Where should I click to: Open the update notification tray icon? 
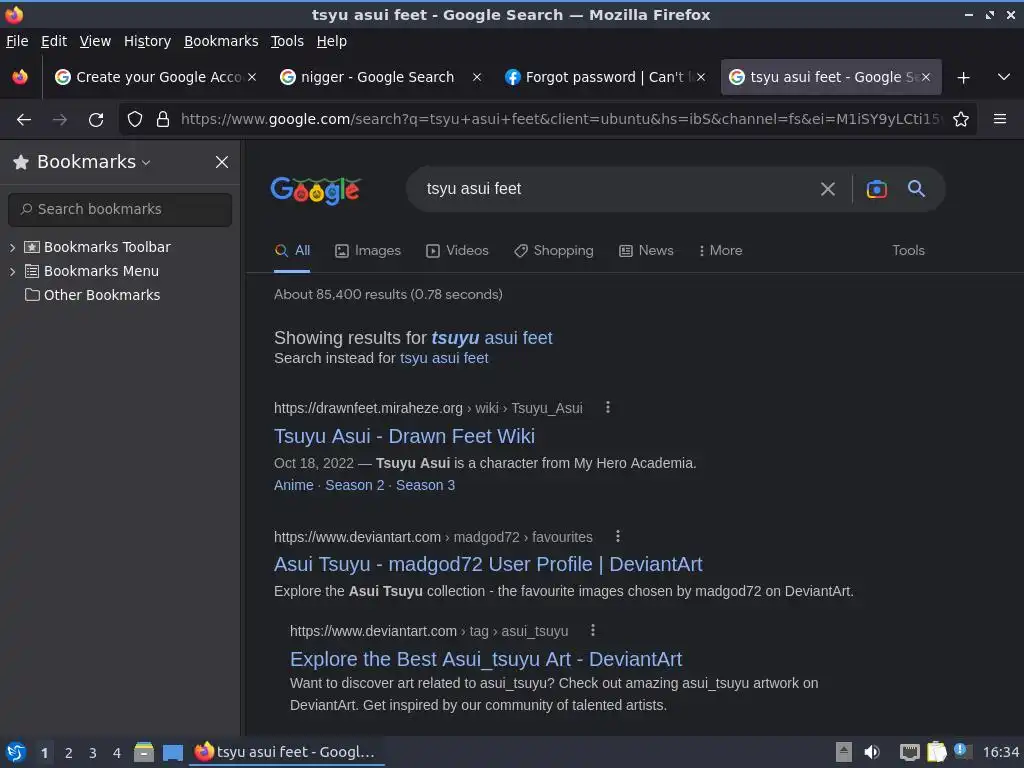click(x=962, y=751)
